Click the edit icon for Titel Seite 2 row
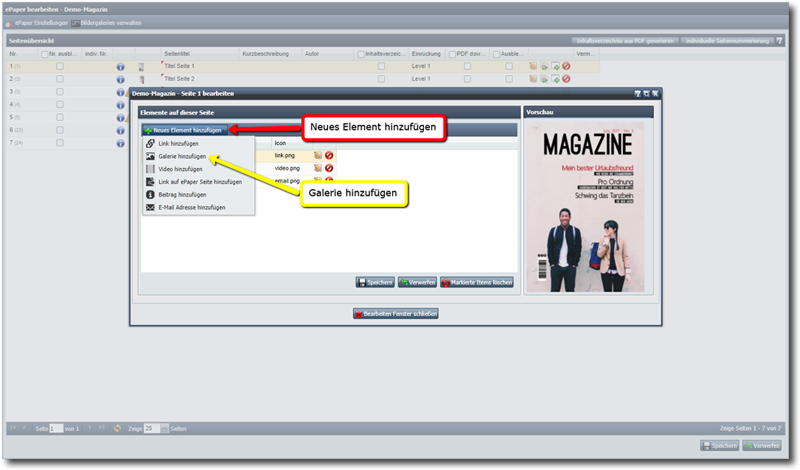800x470 pixels. pyautogui.click(x=533, y=79)
